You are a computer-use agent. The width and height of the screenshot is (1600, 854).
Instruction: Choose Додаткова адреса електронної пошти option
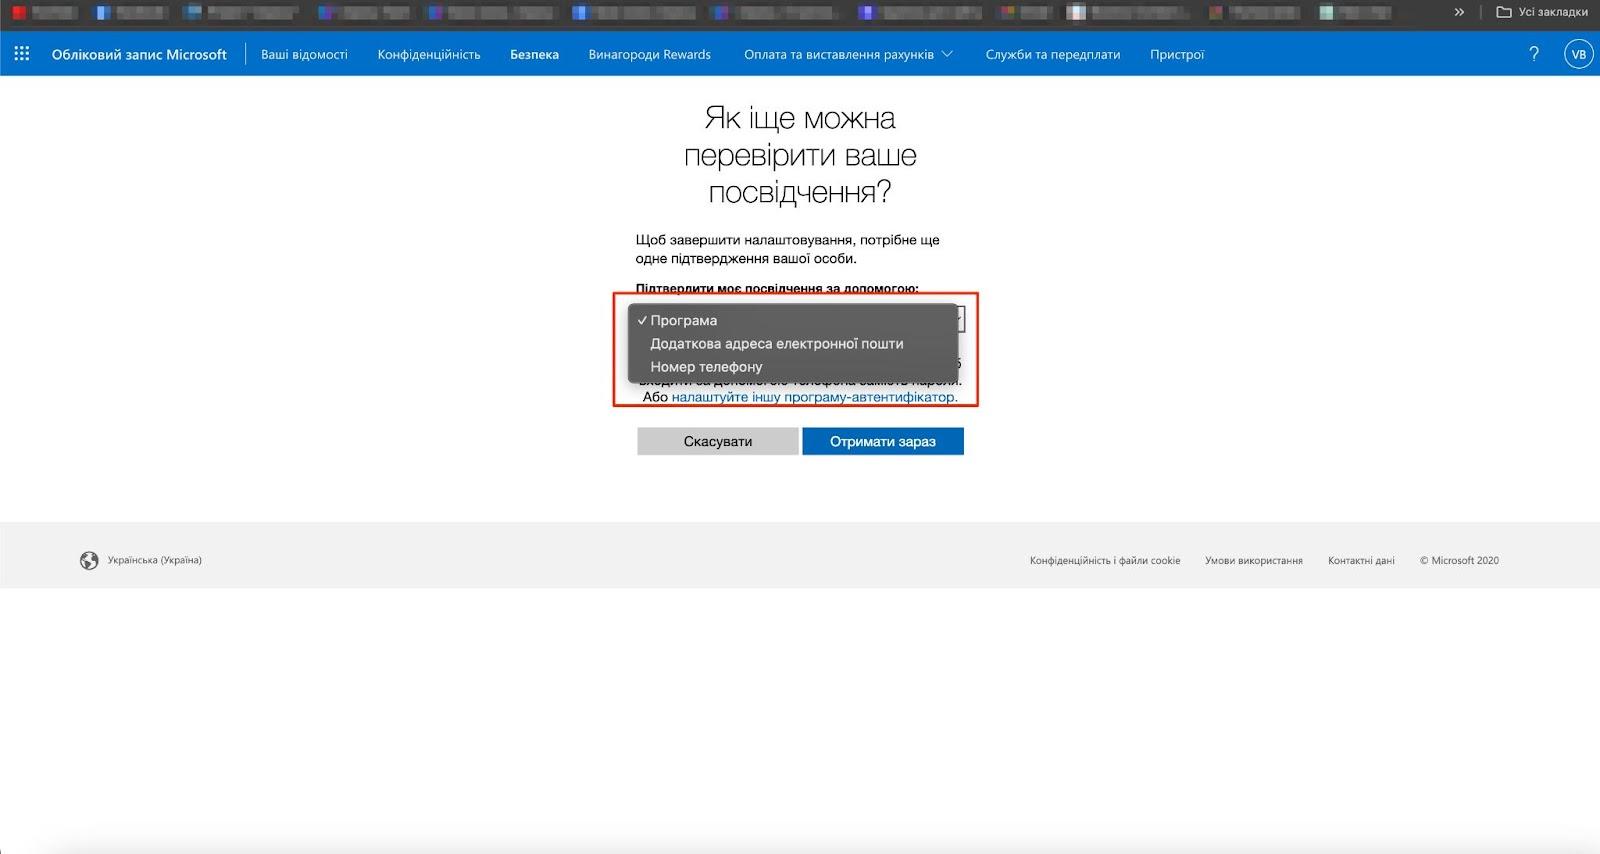776,343
